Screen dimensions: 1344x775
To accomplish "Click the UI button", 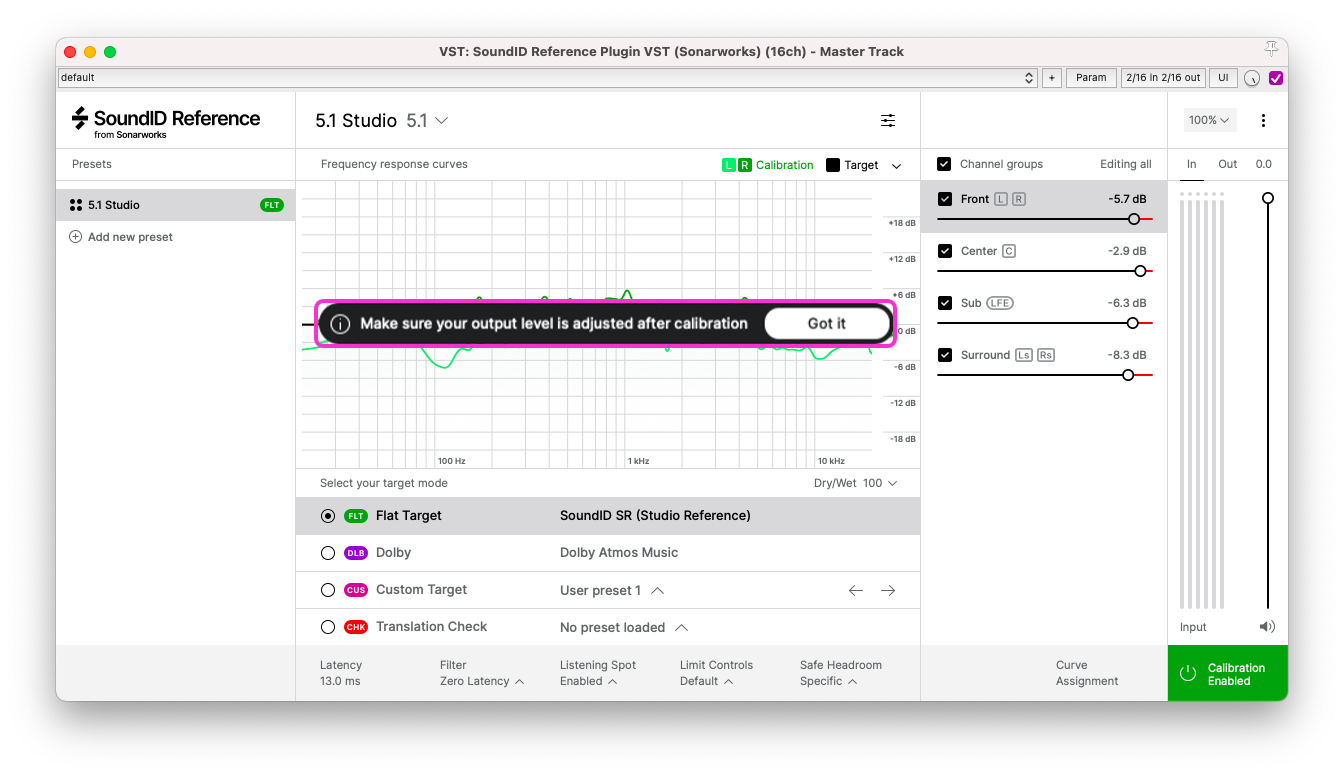I will 1222,77.
